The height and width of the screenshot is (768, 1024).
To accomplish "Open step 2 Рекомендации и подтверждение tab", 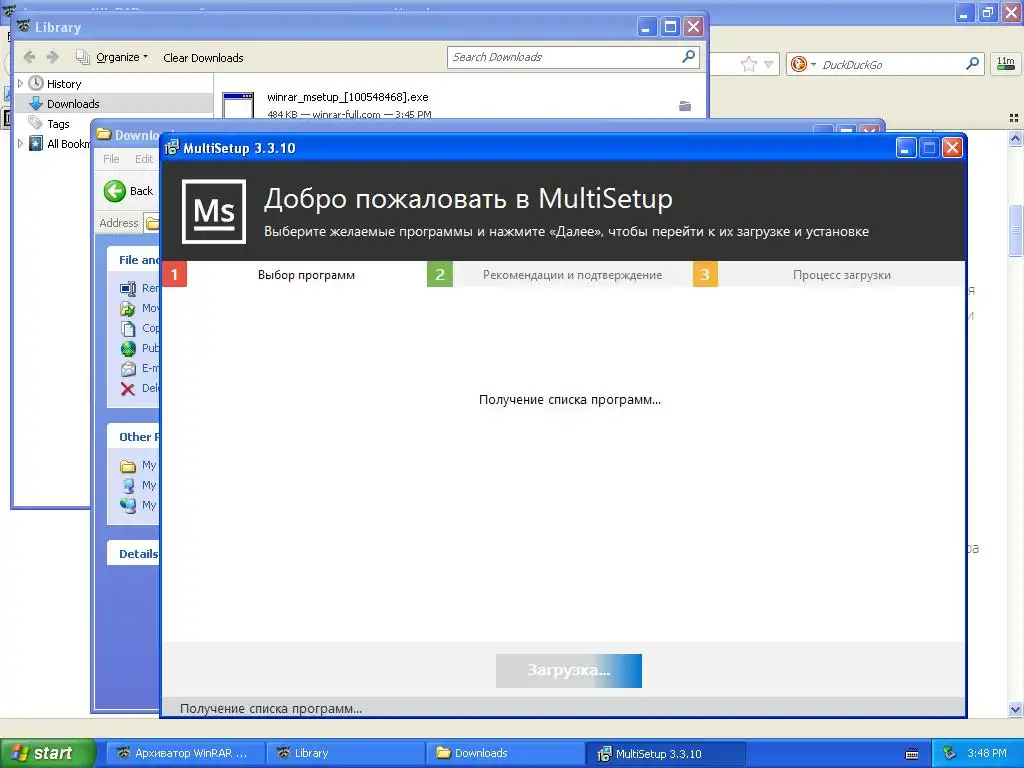I will [x=560, y=274].
